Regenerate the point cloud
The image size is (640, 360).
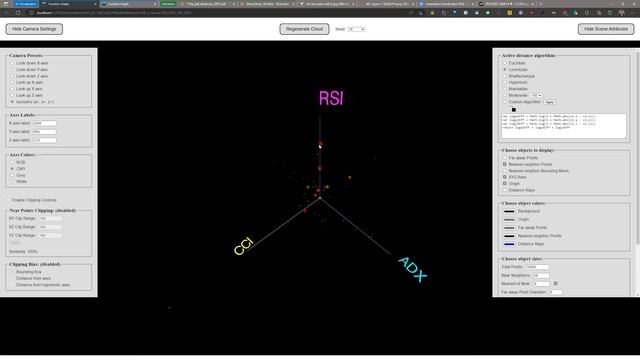click(x=304, y=29)
